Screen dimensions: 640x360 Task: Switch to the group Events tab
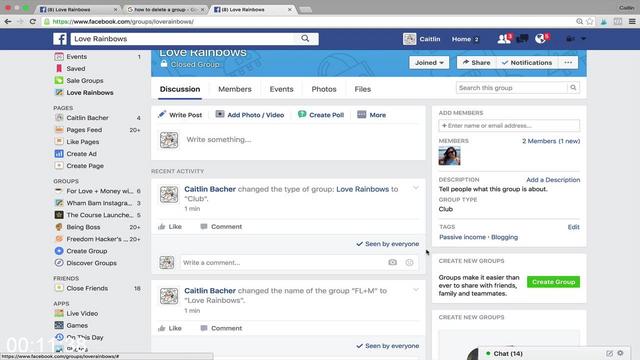point(281,89)
